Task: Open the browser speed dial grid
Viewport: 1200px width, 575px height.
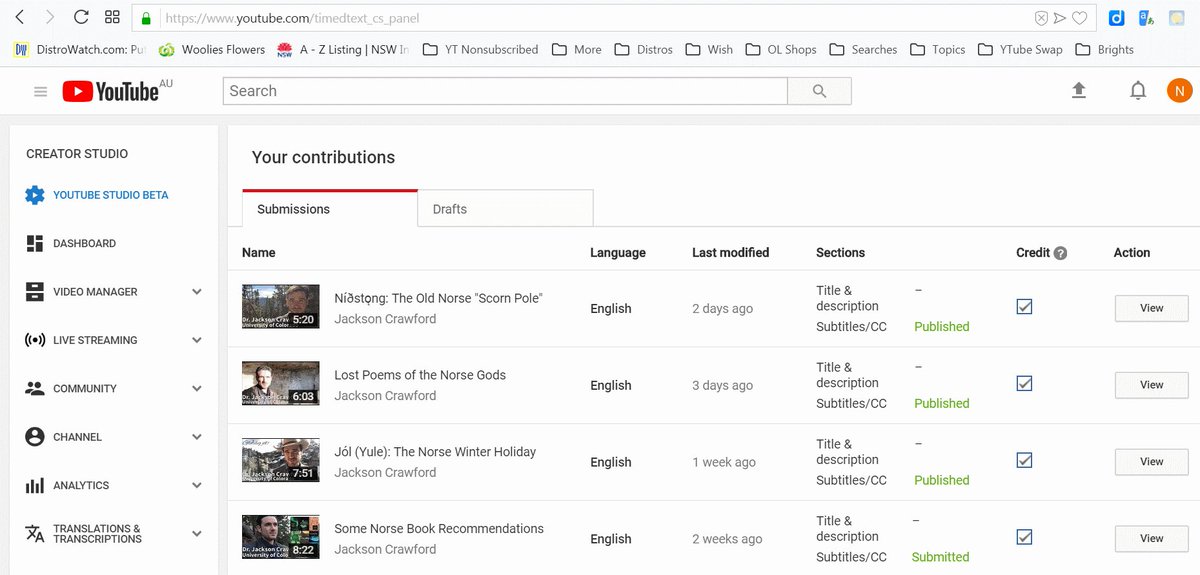Action: (x=112, y=17)
